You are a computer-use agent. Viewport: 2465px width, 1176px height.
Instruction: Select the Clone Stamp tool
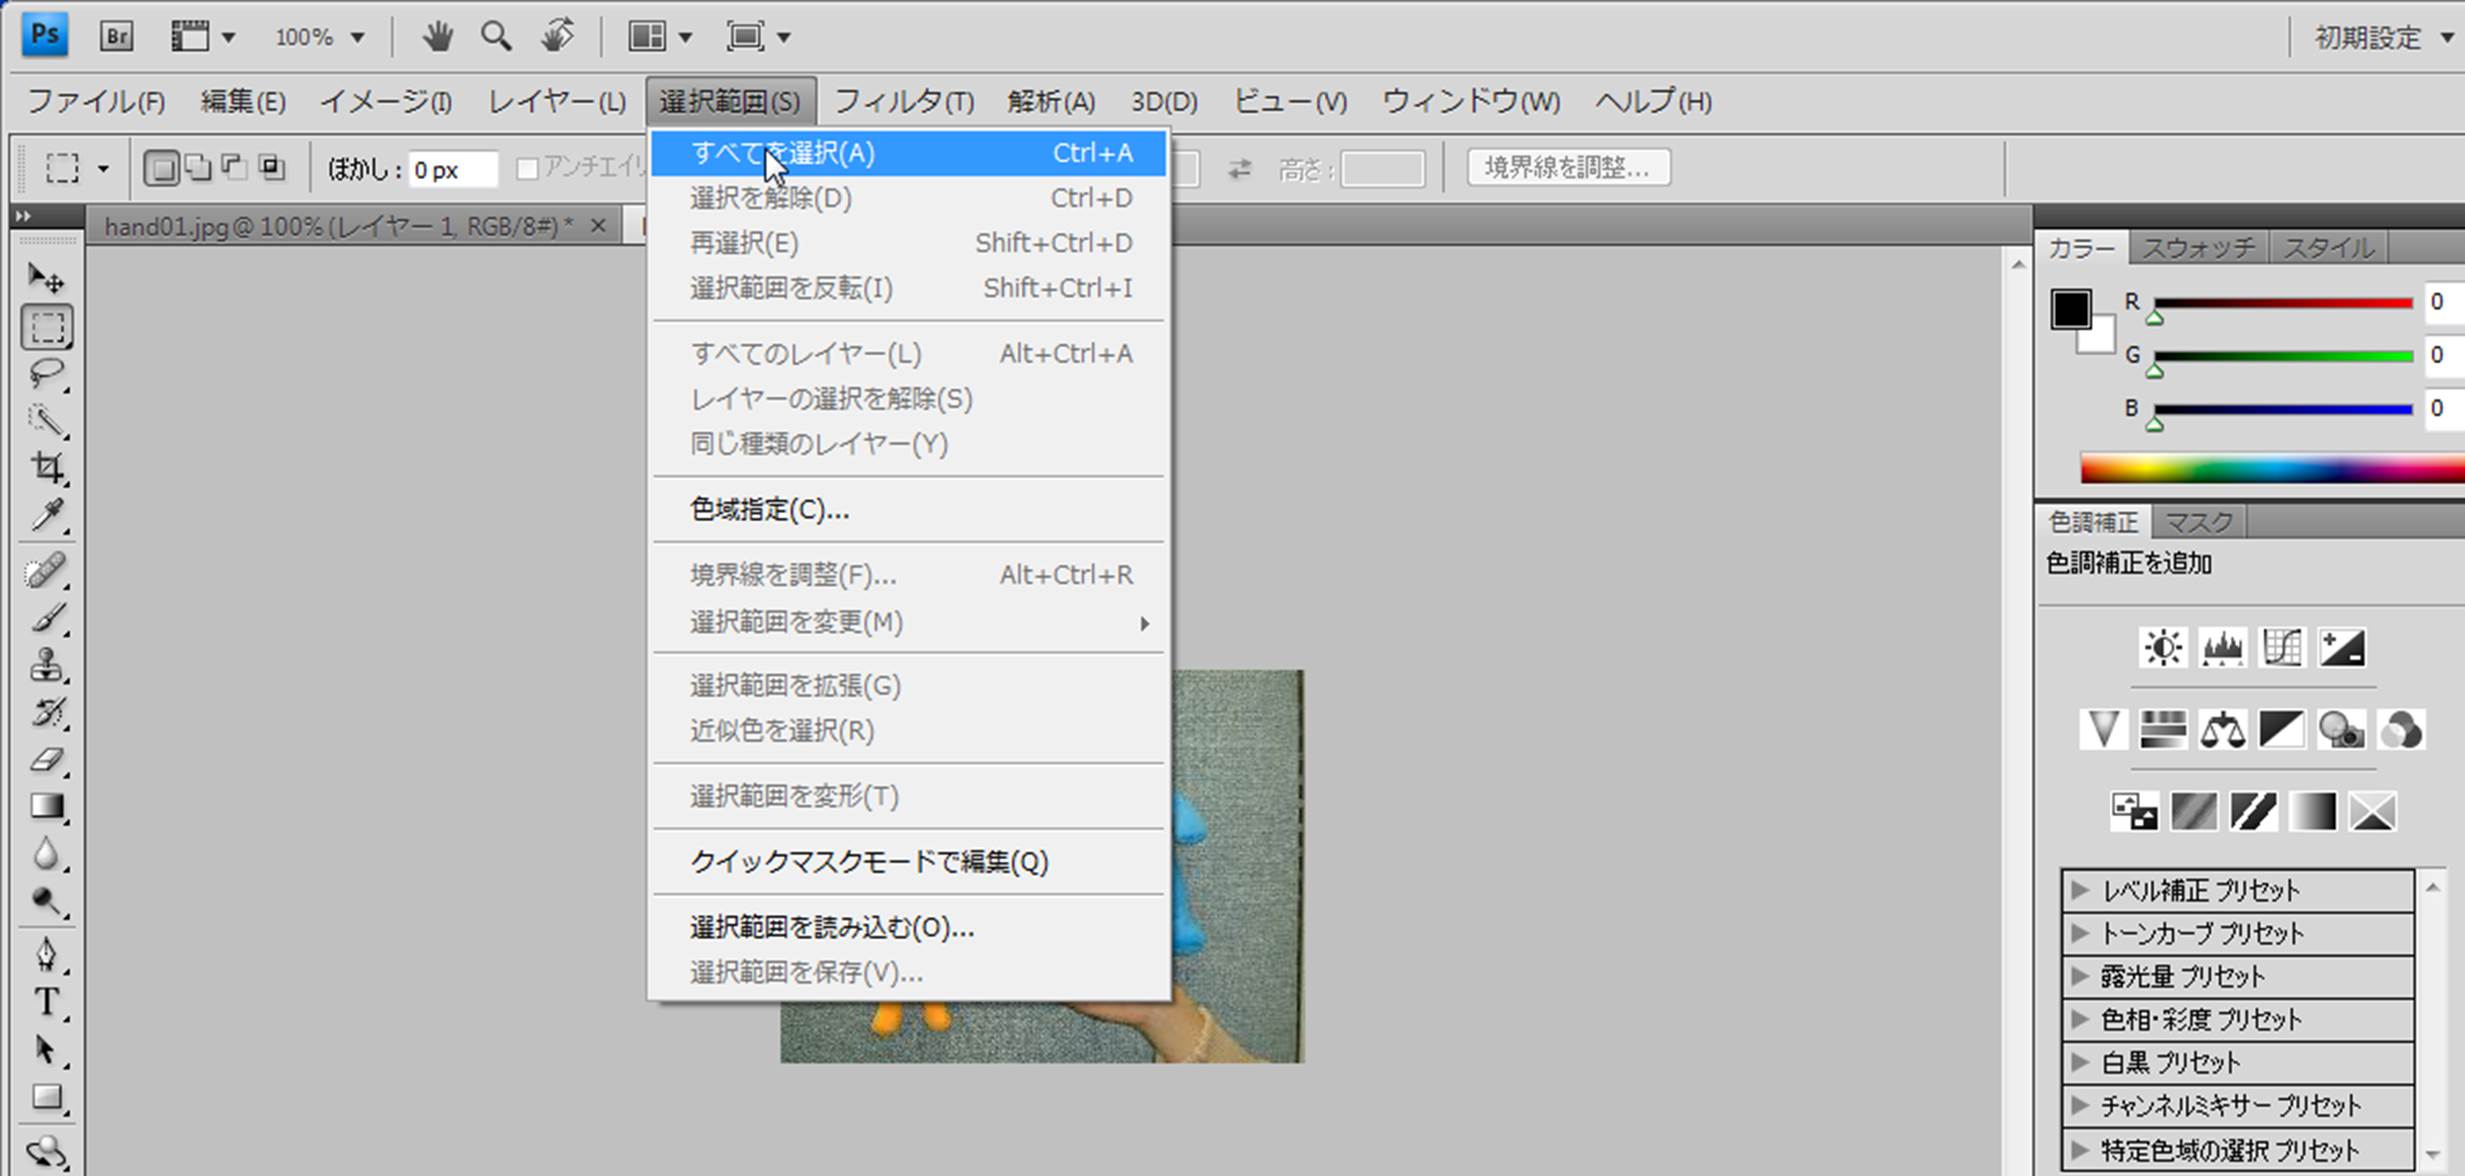pyautogui.click(x=46, y=665)
